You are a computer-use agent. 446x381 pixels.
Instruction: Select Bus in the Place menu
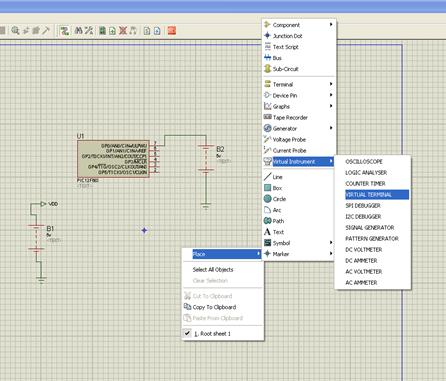tap(298, 58)
